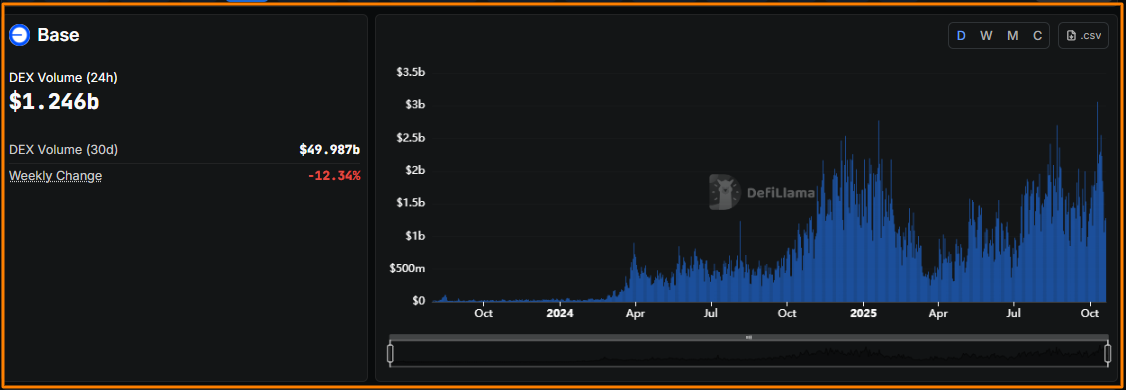Click the $1.5b y-axis label
The width and height of the screenshot is (1126, 390).
410,203
